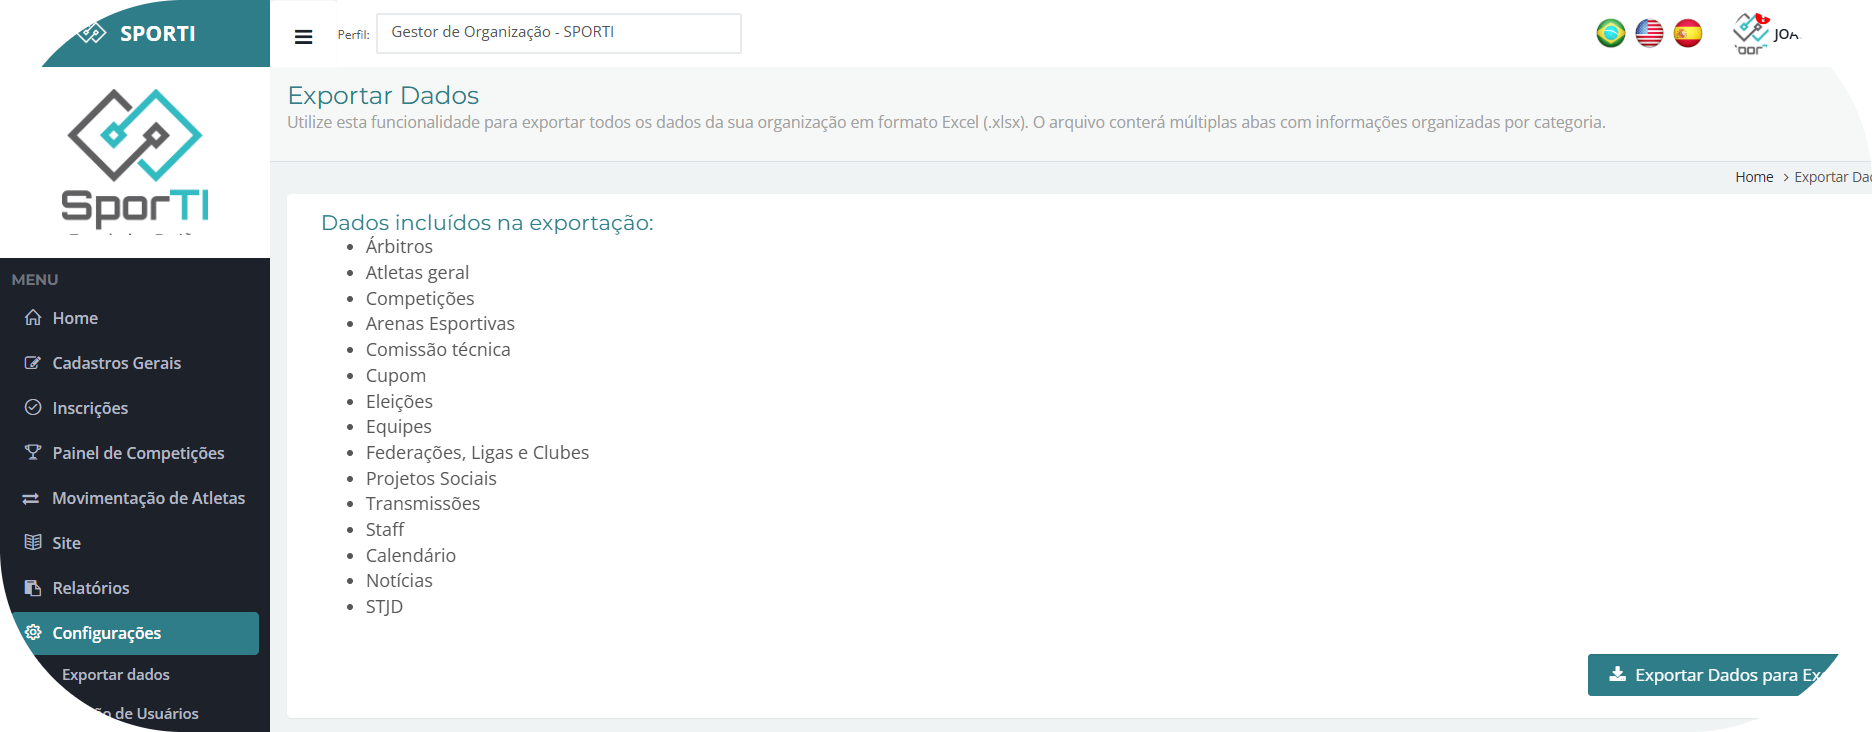
Task: Click Exportar Dados para Excel button
Action: (1712, 675)
